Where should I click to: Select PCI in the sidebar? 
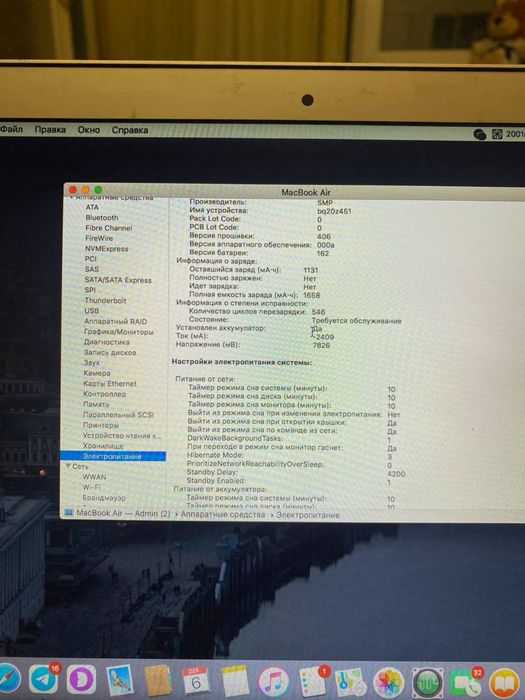click(x=91, y=259)
